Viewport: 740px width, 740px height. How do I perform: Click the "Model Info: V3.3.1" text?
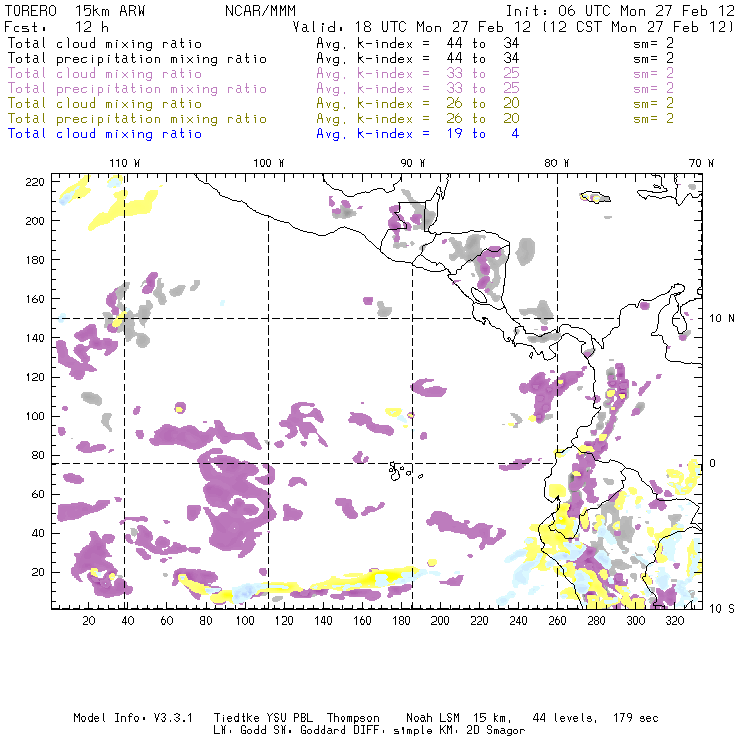(133, 718)
